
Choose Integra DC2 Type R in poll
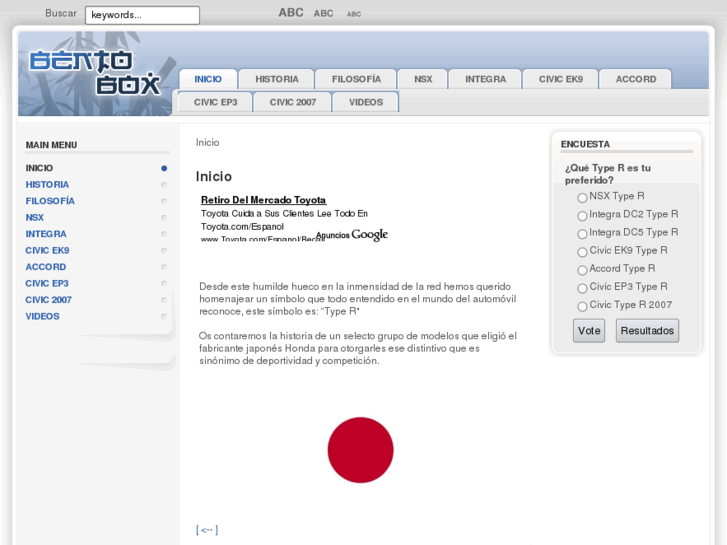click(x=582, y=216)
